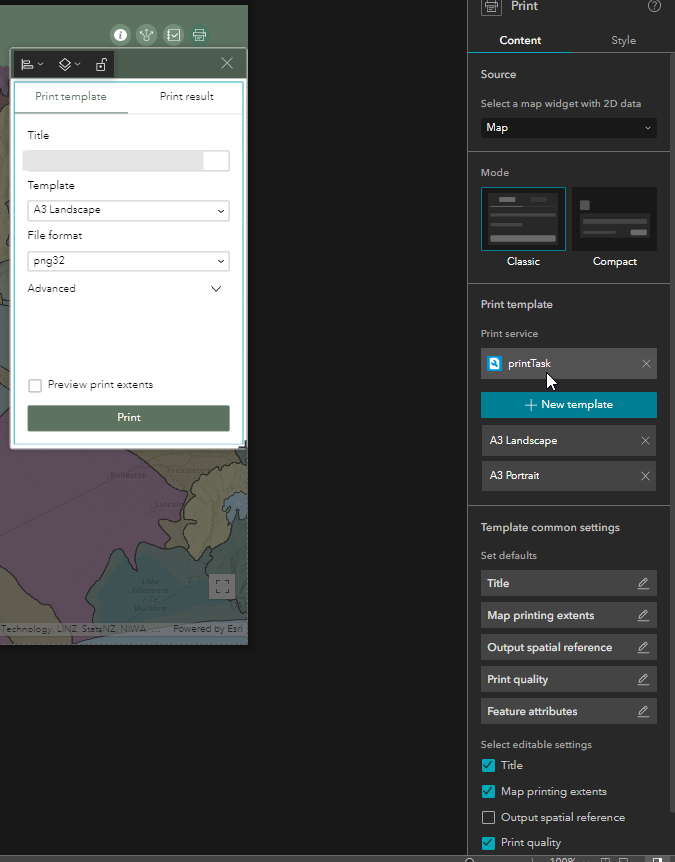Open the arrange layers dropdown in widget toolbar

(x=69, y=64)
